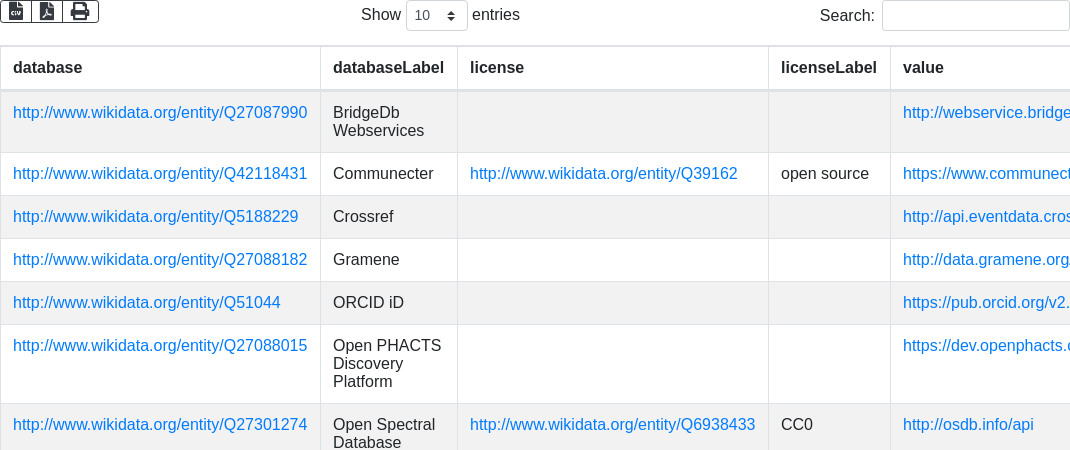Open the Show entries count dropdown
This screenshot has height=450, width=1070.
tap(437, 15)
